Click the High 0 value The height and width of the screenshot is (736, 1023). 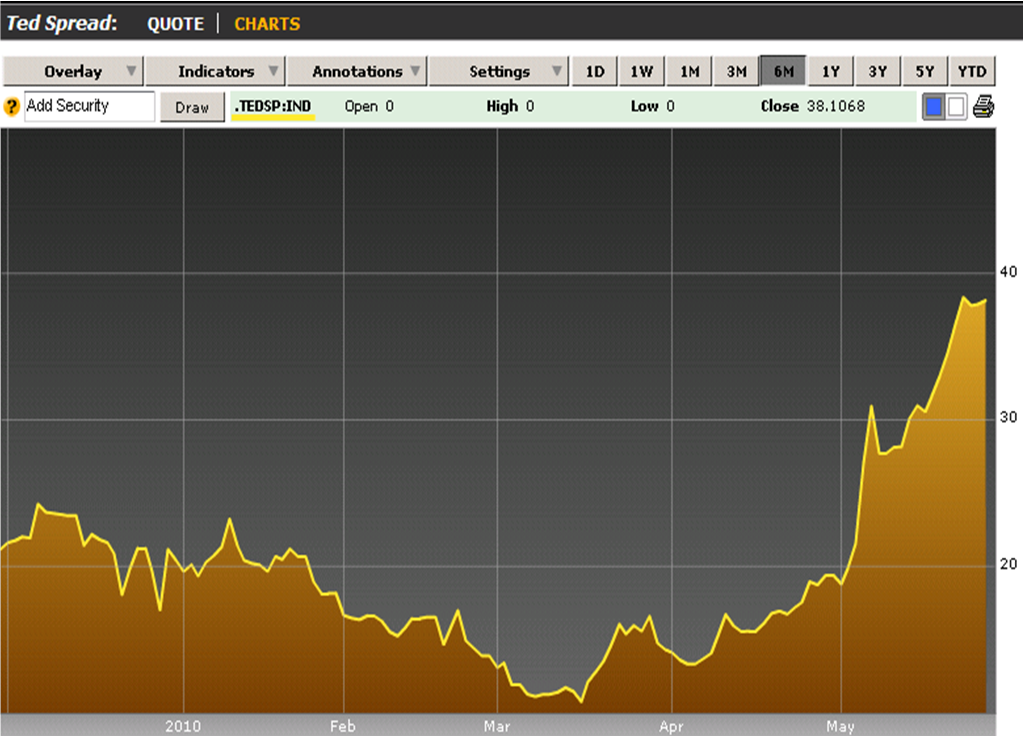(x=510, y=106)
